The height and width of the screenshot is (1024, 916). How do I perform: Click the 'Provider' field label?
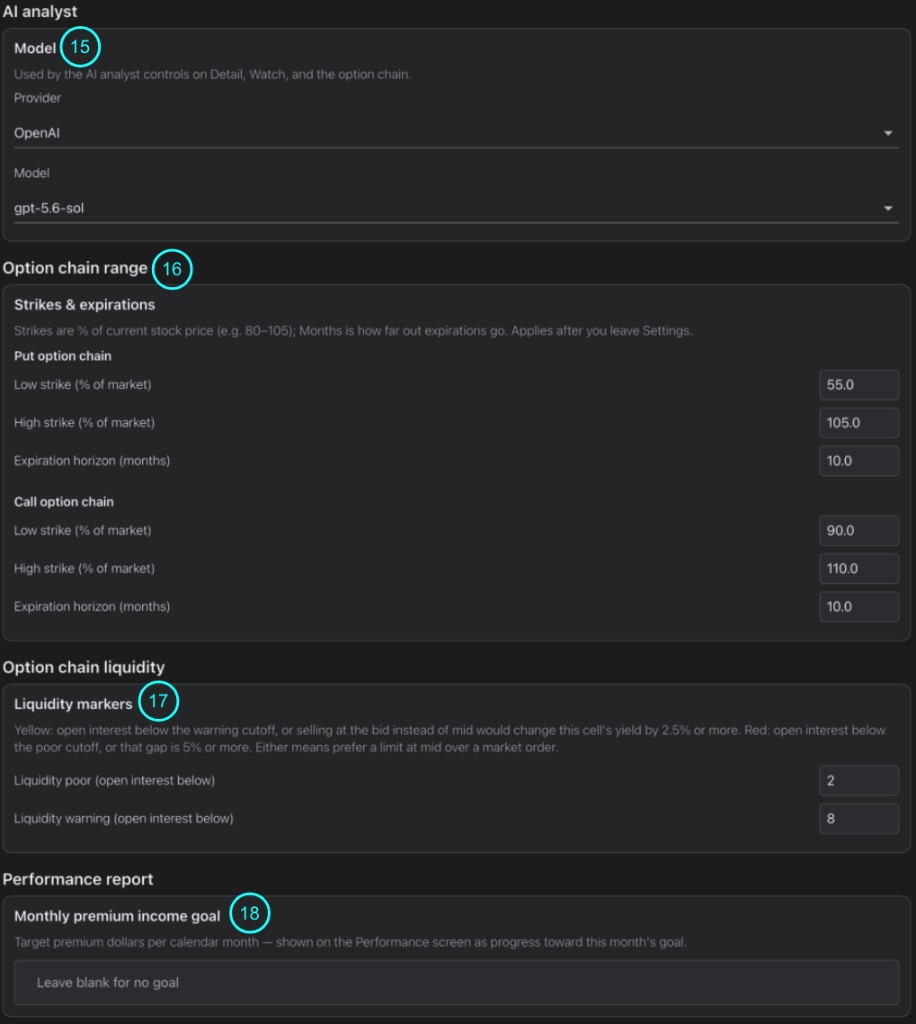pos(37,98)
